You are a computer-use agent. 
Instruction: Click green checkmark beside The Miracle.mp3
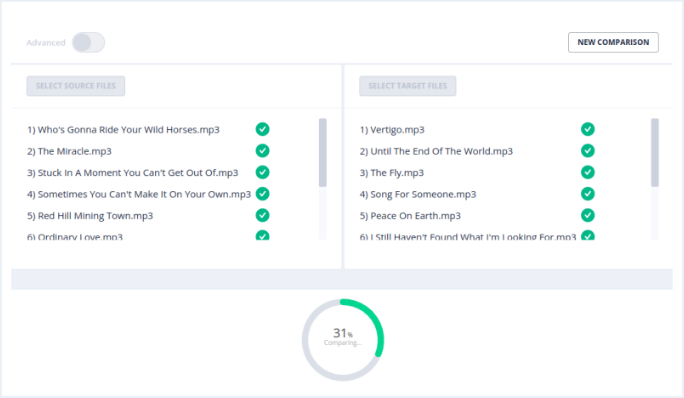pos(262,151)
